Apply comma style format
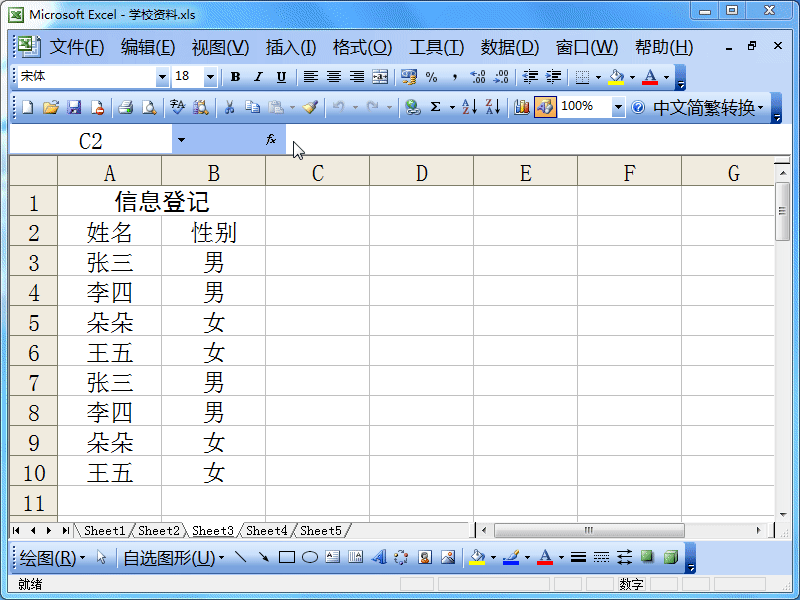The height and width of the screenshot is (600, 800). pyautogui.click(x=455, y=77)
